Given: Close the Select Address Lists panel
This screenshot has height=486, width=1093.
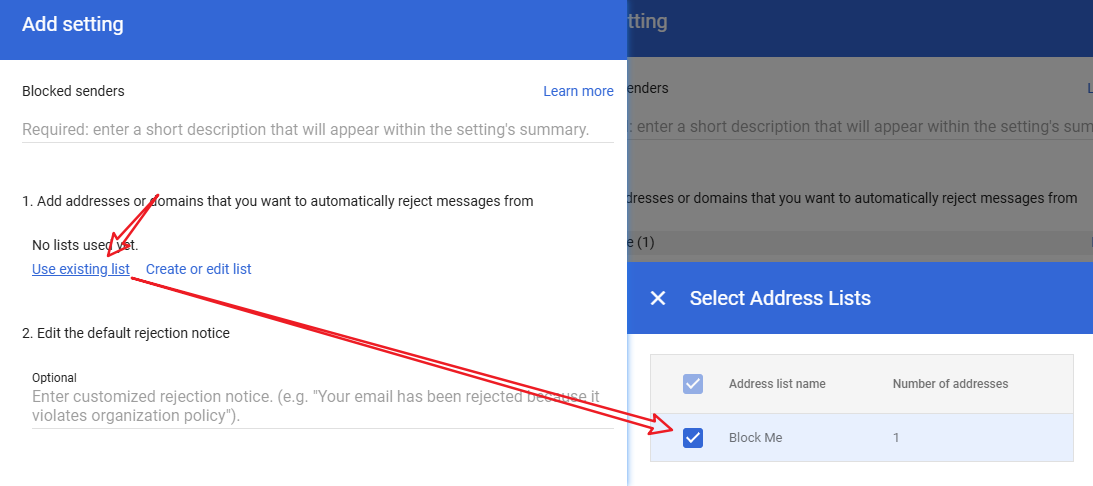Looking at the screenshot, I should (x=658, y=298).
